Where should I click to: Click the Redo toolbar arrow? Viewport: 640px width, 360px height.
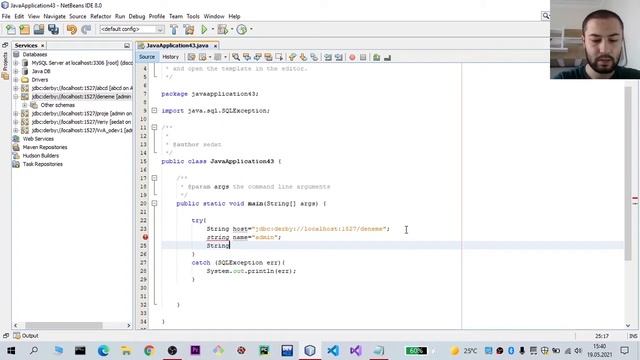point(86,29)
